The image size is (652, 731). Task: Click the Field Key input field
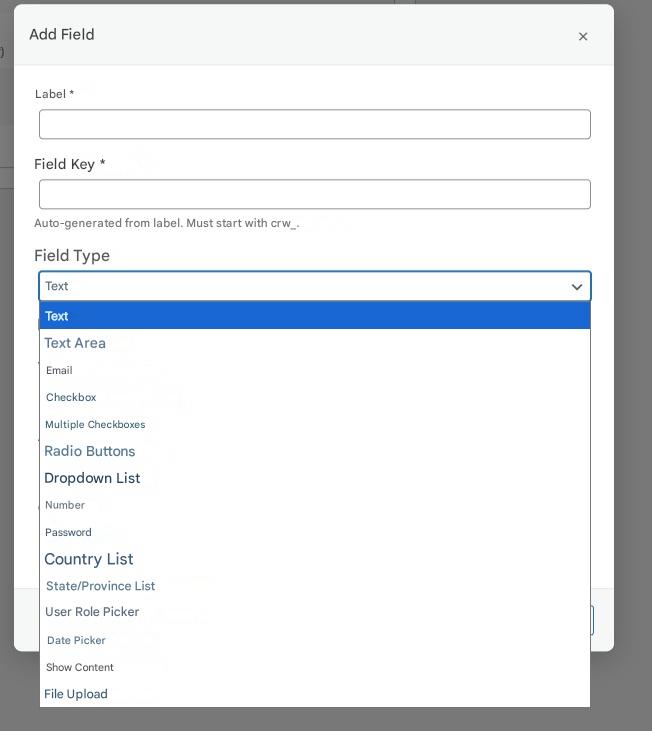click(x=314, y=194)
